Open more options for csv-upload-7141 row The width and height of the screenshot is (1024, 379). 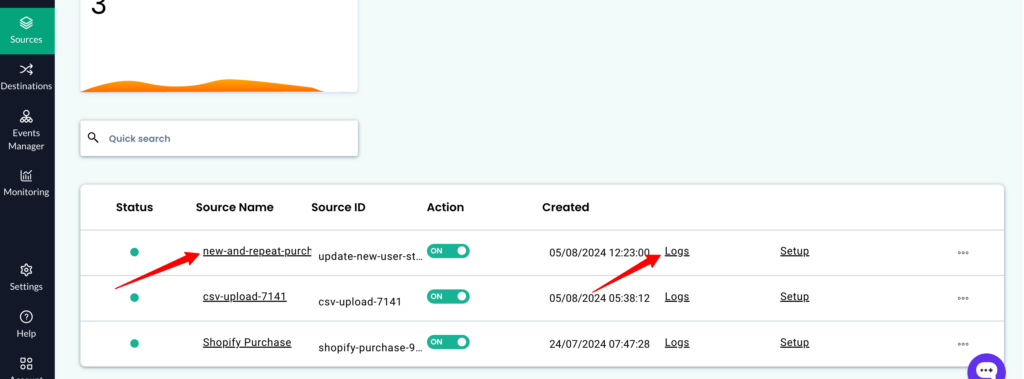(x=963, y=299)
